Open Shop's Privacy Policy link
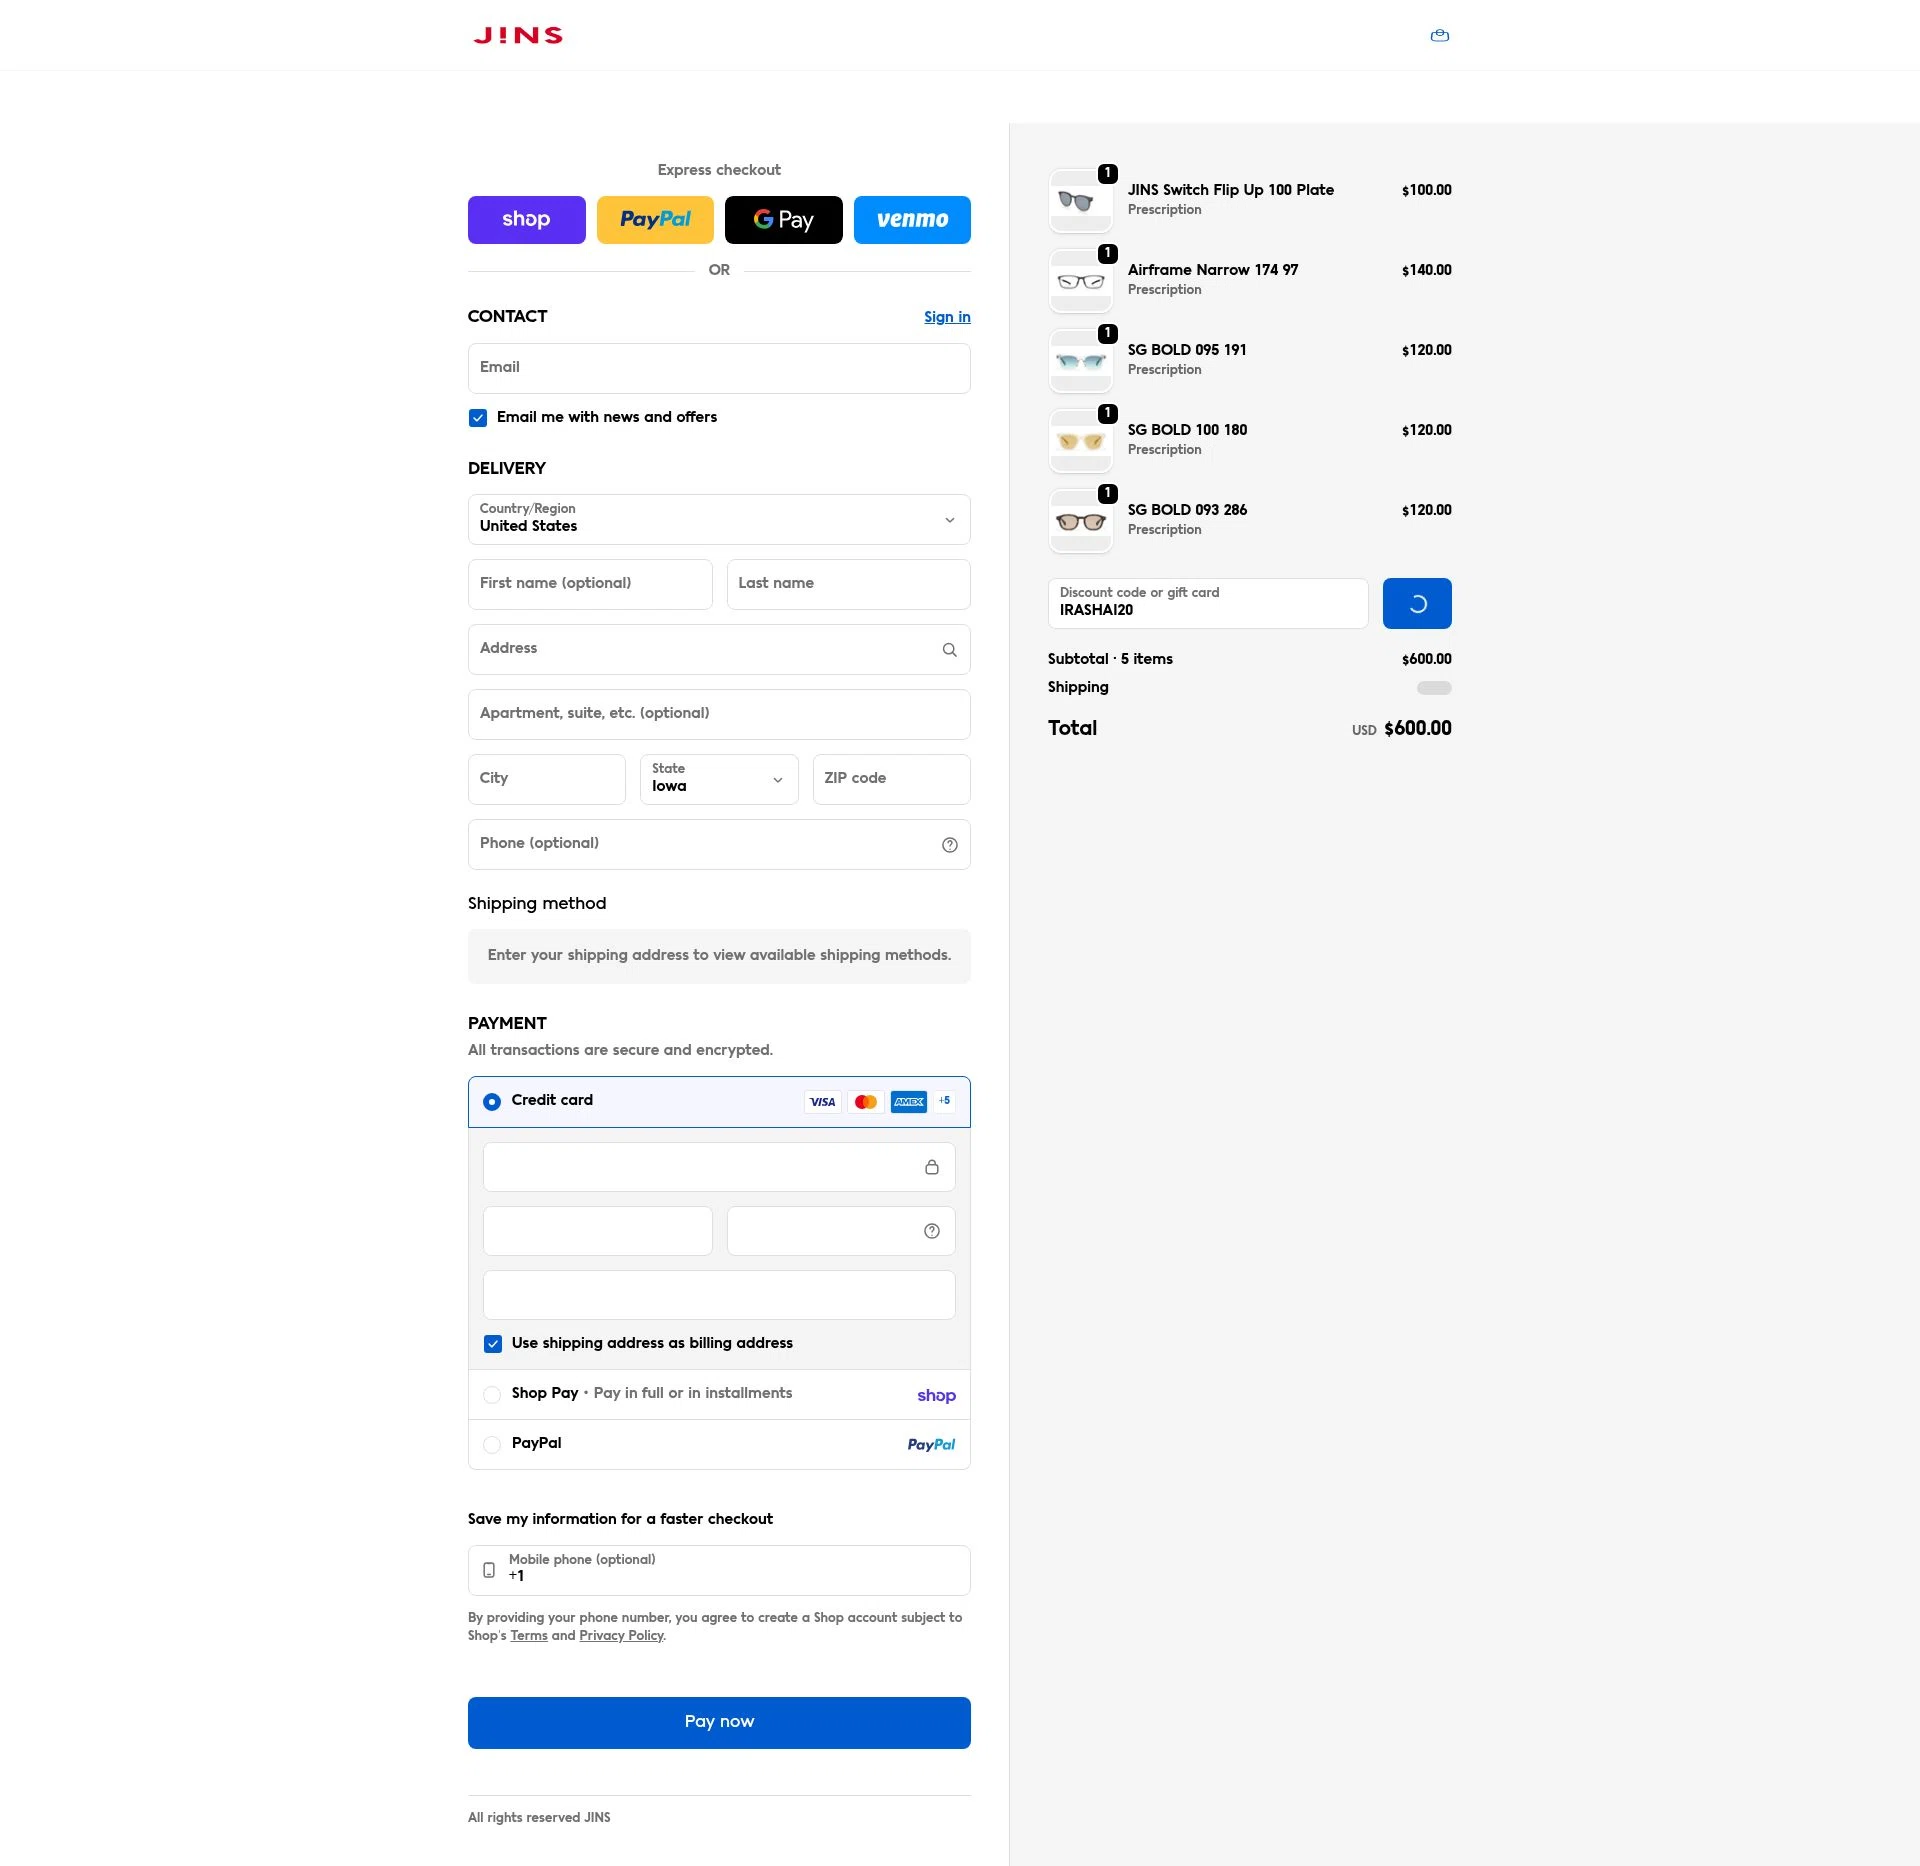This screenshot has width=1920, height=1866. (621, 1636)
